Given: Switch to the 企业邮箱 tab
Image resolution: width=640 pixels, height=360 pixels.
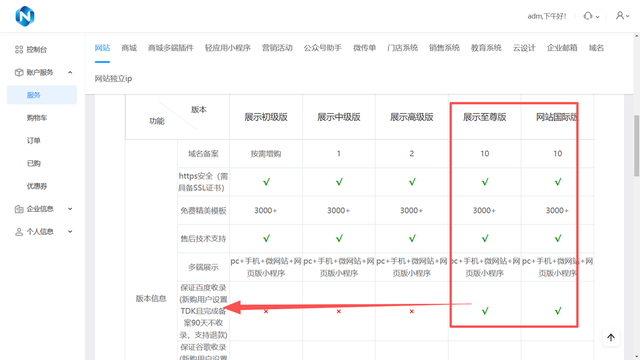Looking at the screenshot, I should pyautogui.click(x=562, y=48).
